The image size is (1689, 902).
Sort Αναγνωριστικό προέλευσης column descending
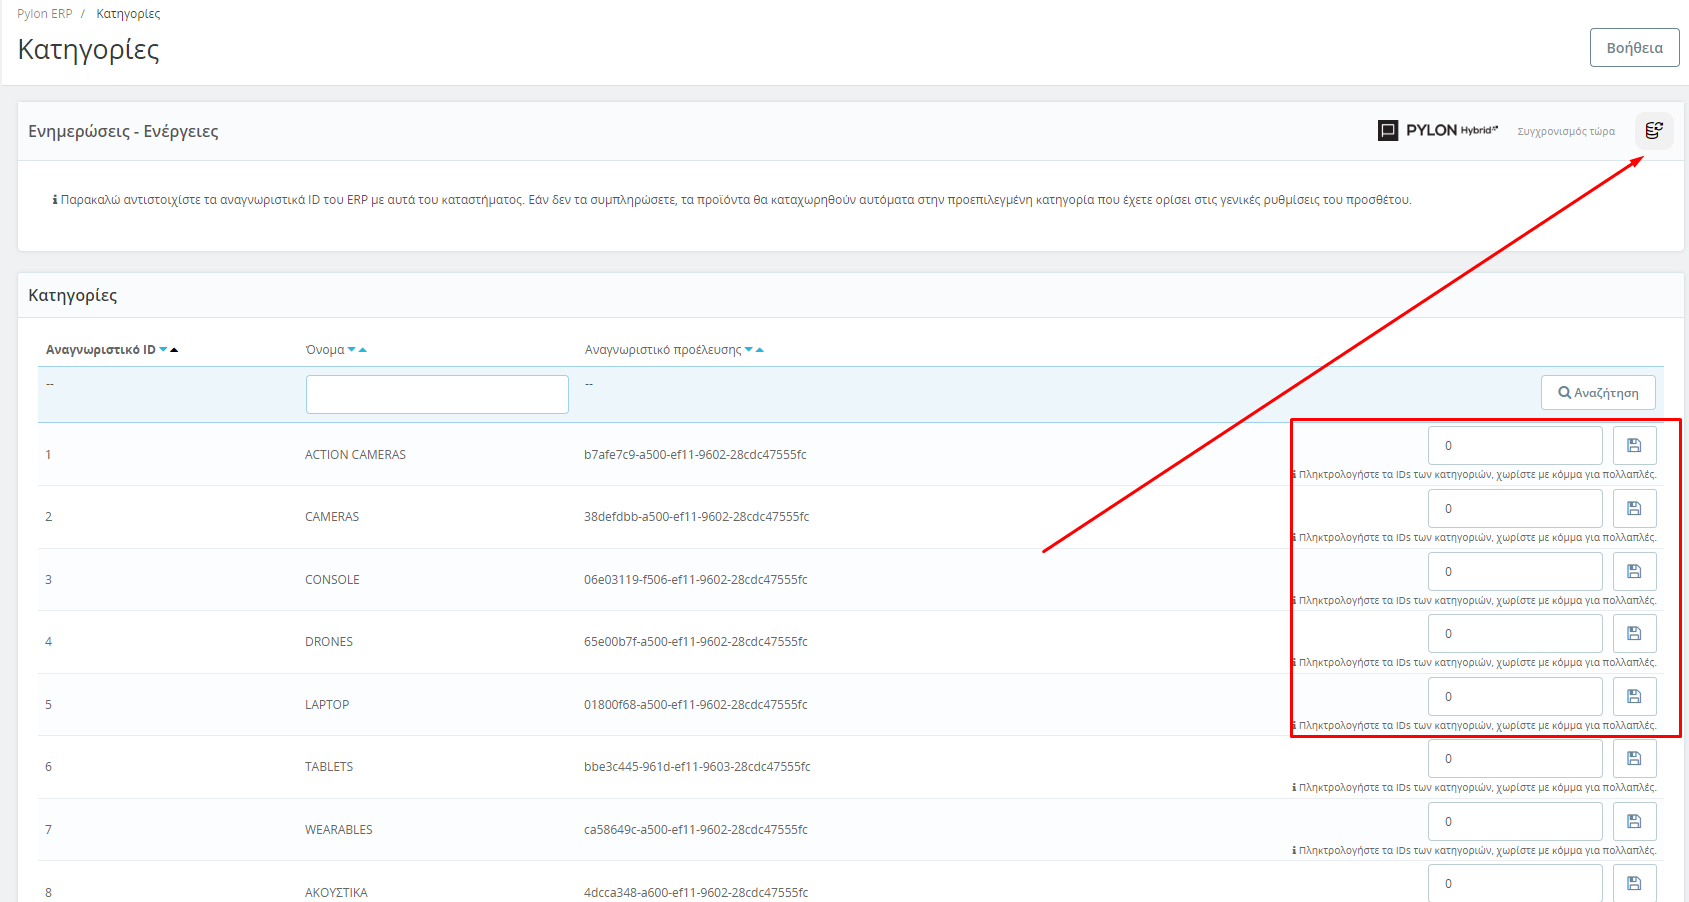[x=749, y=350]
